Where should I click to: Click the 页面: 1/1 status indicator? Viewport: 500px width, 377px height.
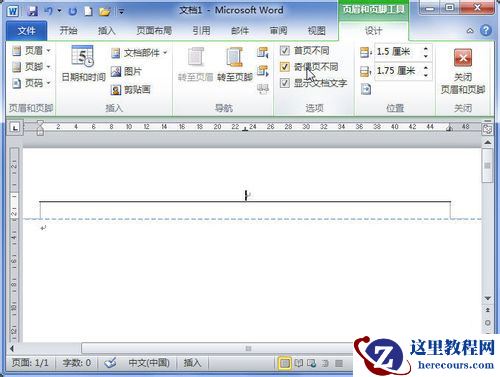coord(30,363)
